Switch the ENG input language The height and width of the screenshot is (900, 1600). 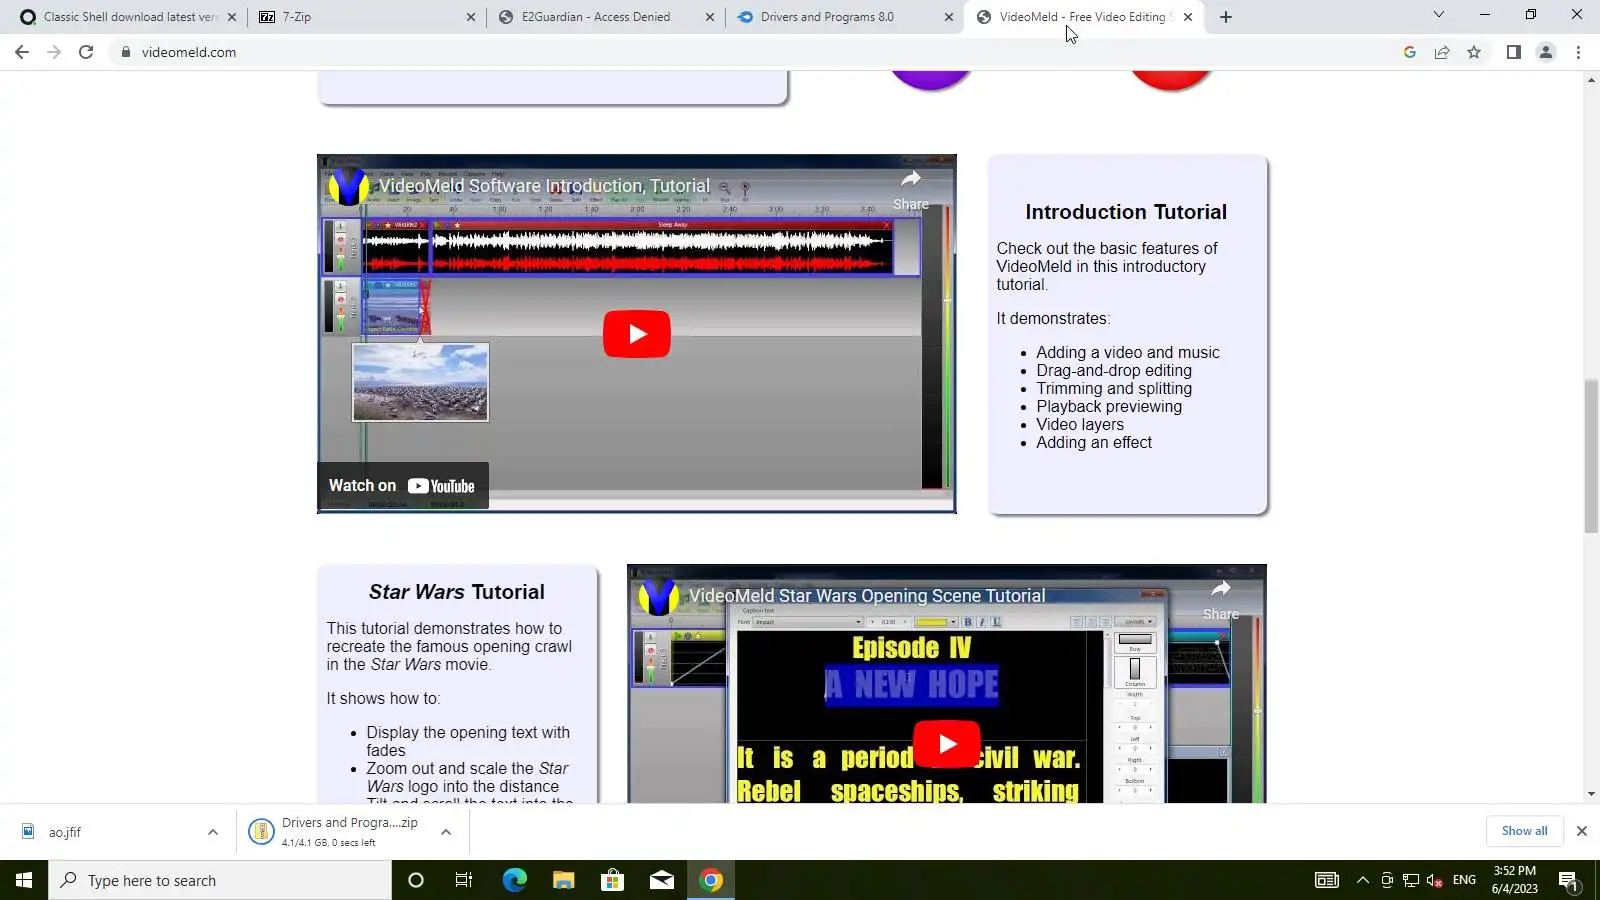click(x=1464, y=880)
